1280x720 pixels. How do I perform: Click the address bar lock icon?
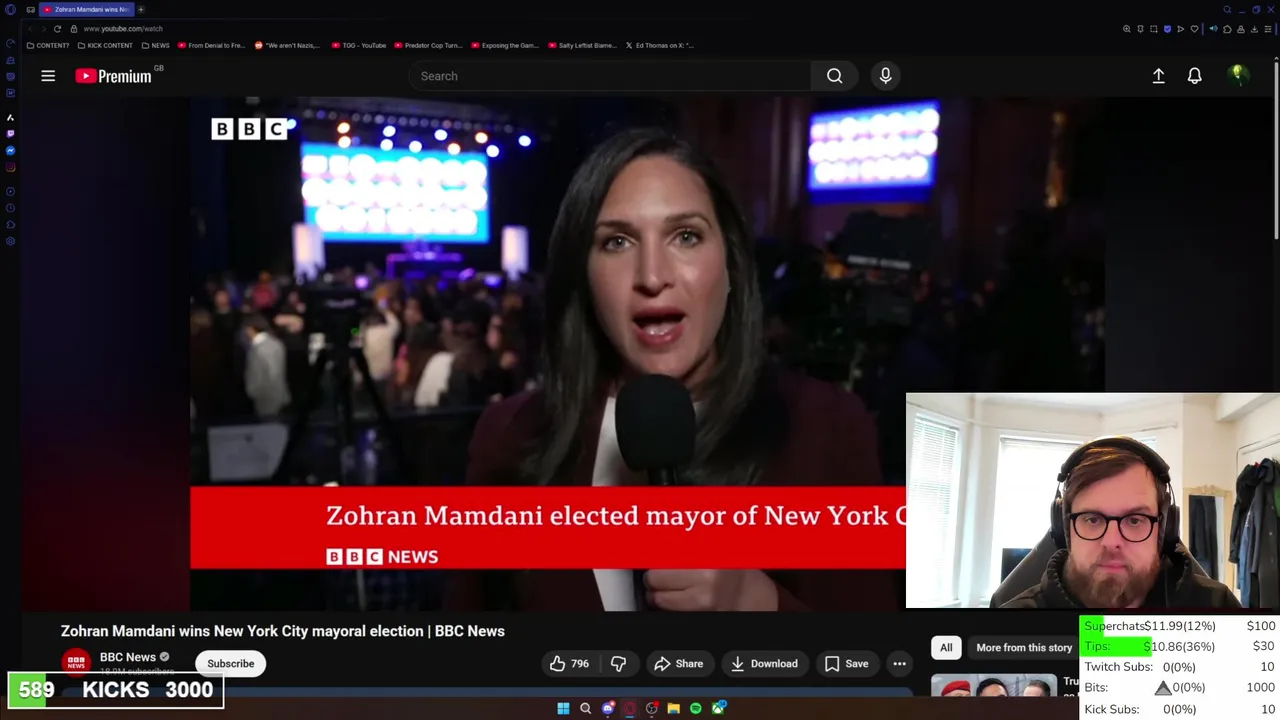(x=73, y=29)
